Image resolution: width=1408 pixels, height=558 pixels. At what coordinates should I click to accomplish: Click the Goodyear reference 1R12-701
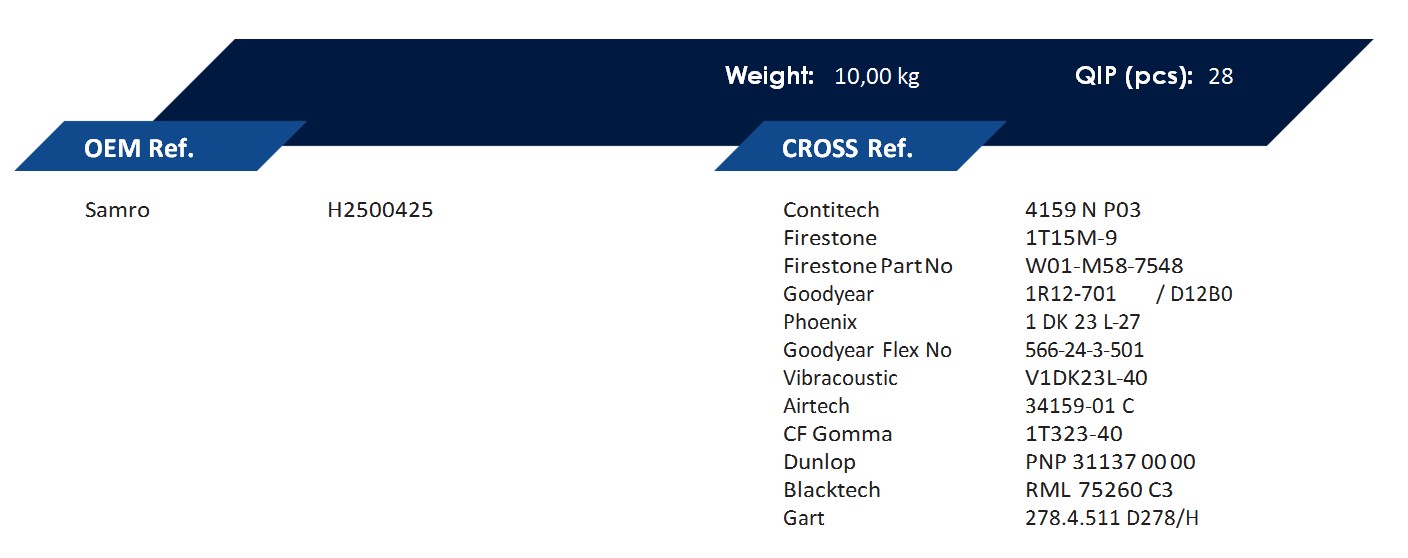(x=1071, y=294)
